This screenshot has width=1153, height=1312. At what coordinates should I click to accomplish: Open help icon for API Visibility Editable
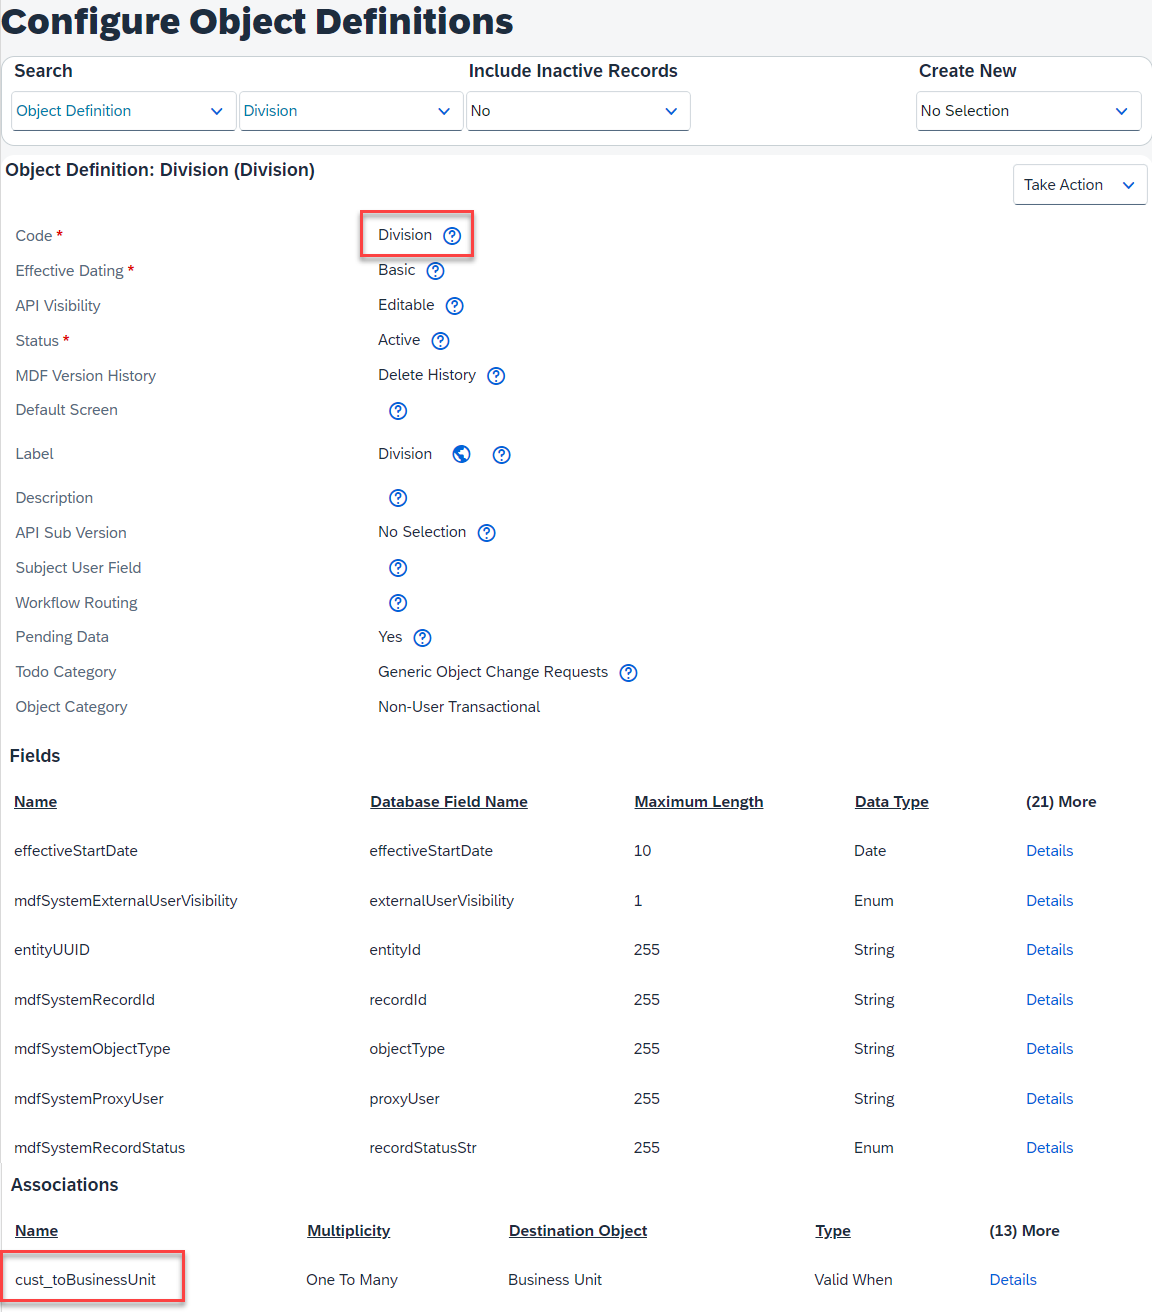pos(454,306)
